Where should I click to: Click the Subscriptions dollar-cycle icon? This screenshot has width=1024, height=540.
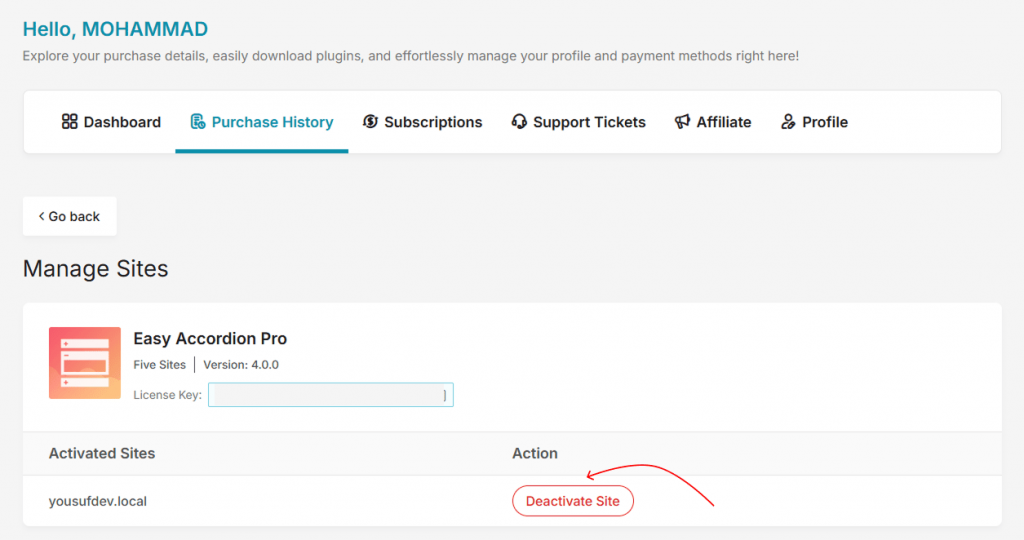coord(370,122)
